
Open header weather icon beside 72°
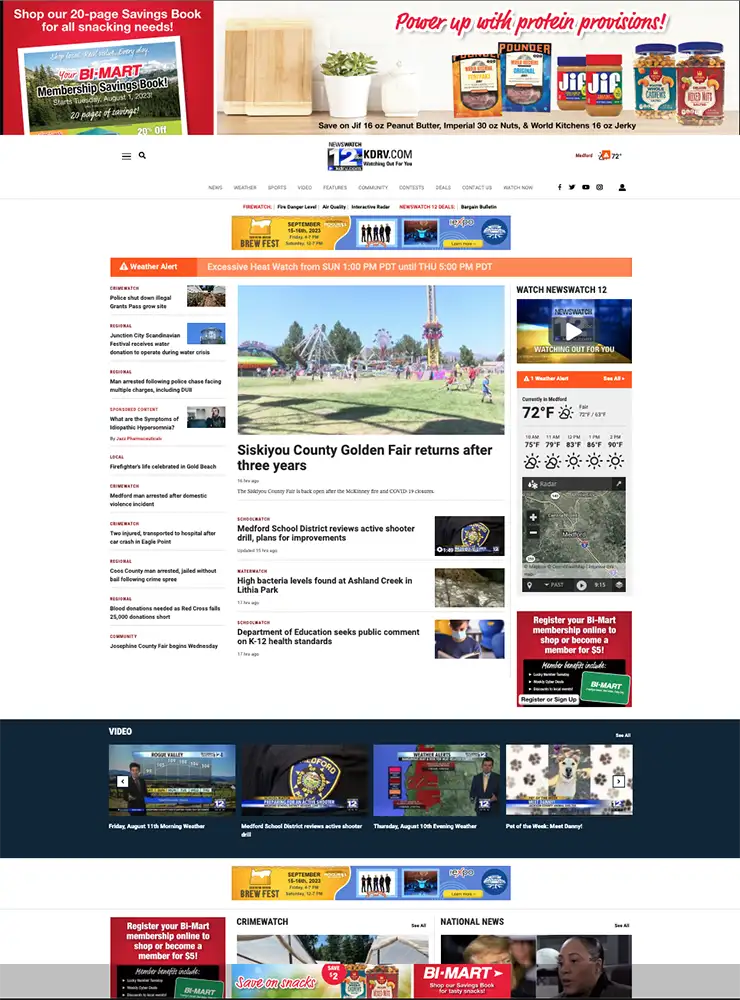[604, 156]
